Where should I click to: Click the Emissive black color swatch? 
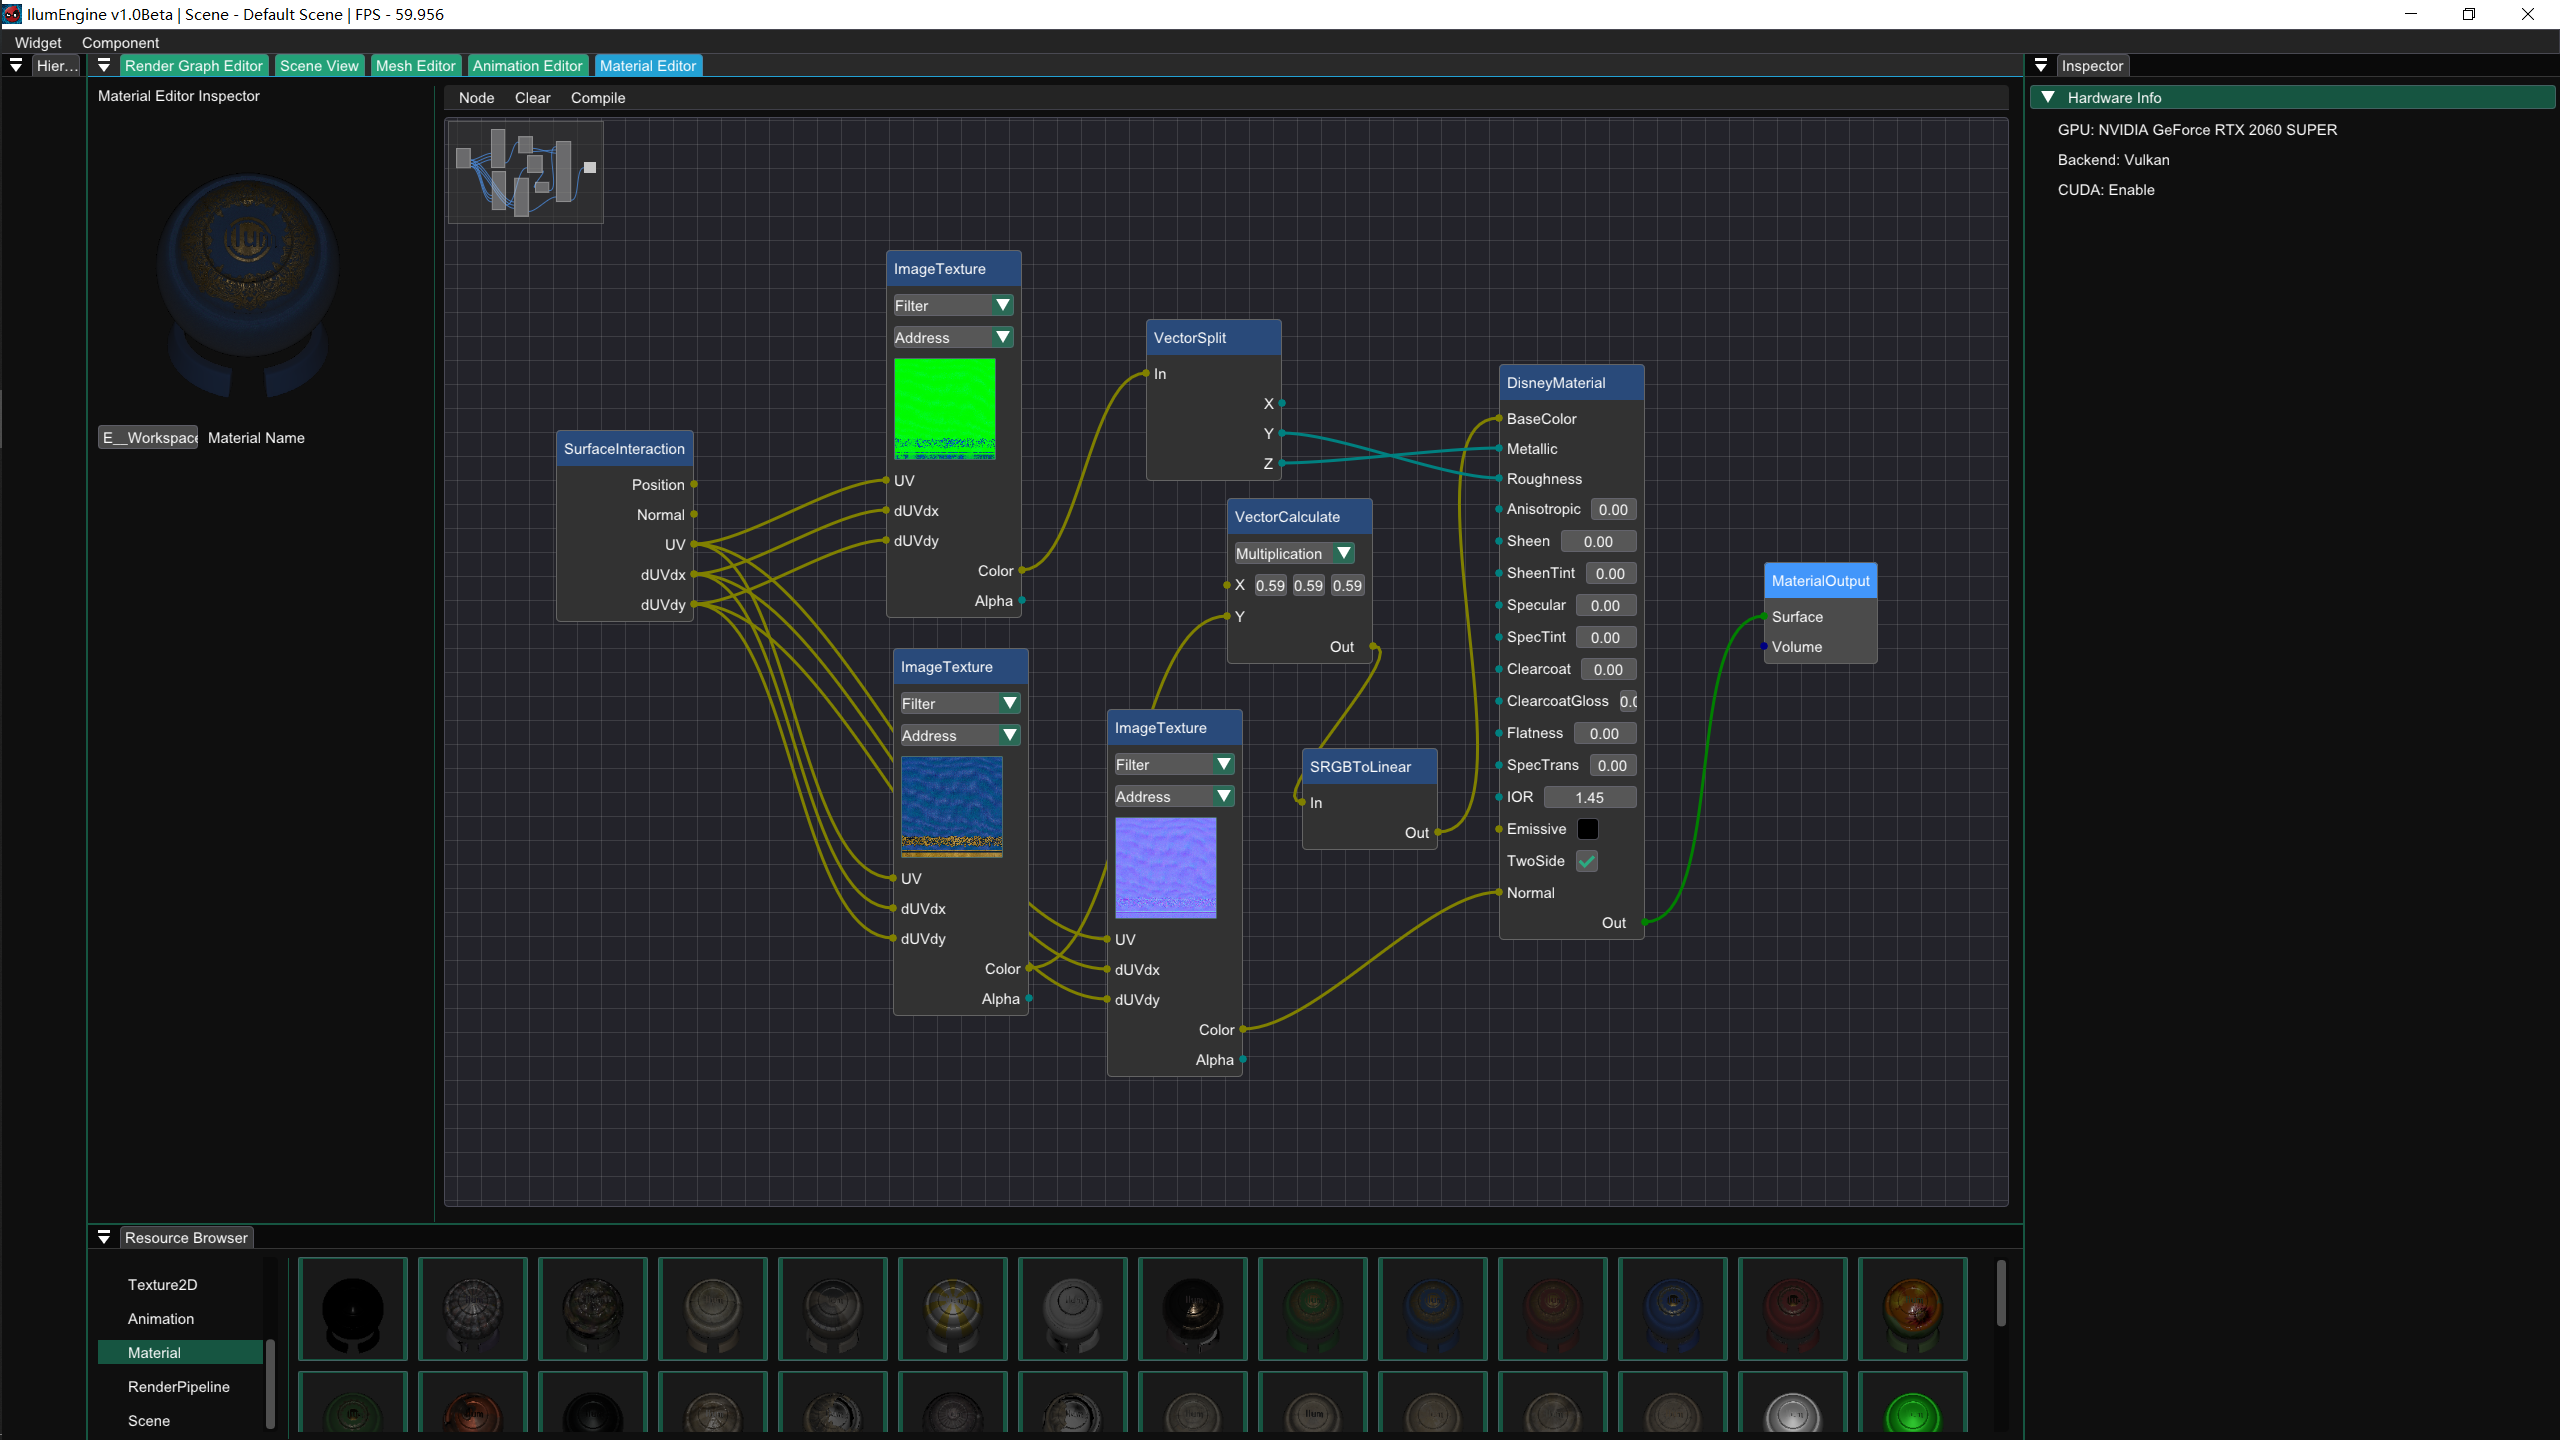click(1587, 829)
